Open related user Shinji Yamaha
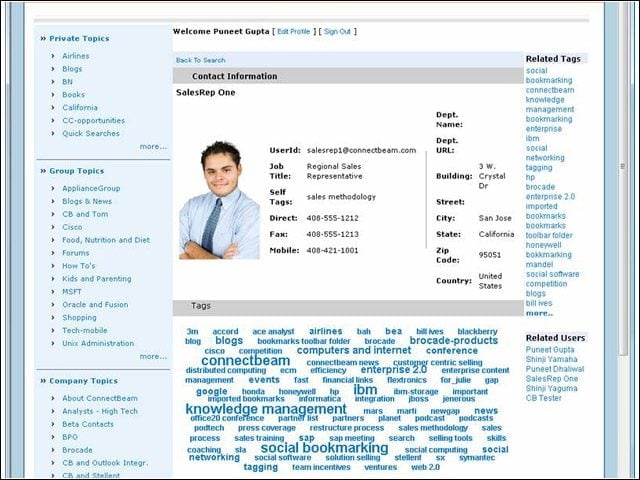Image resolution: width=640 pixels, height=480 pixels. click(x=551, y=360)
